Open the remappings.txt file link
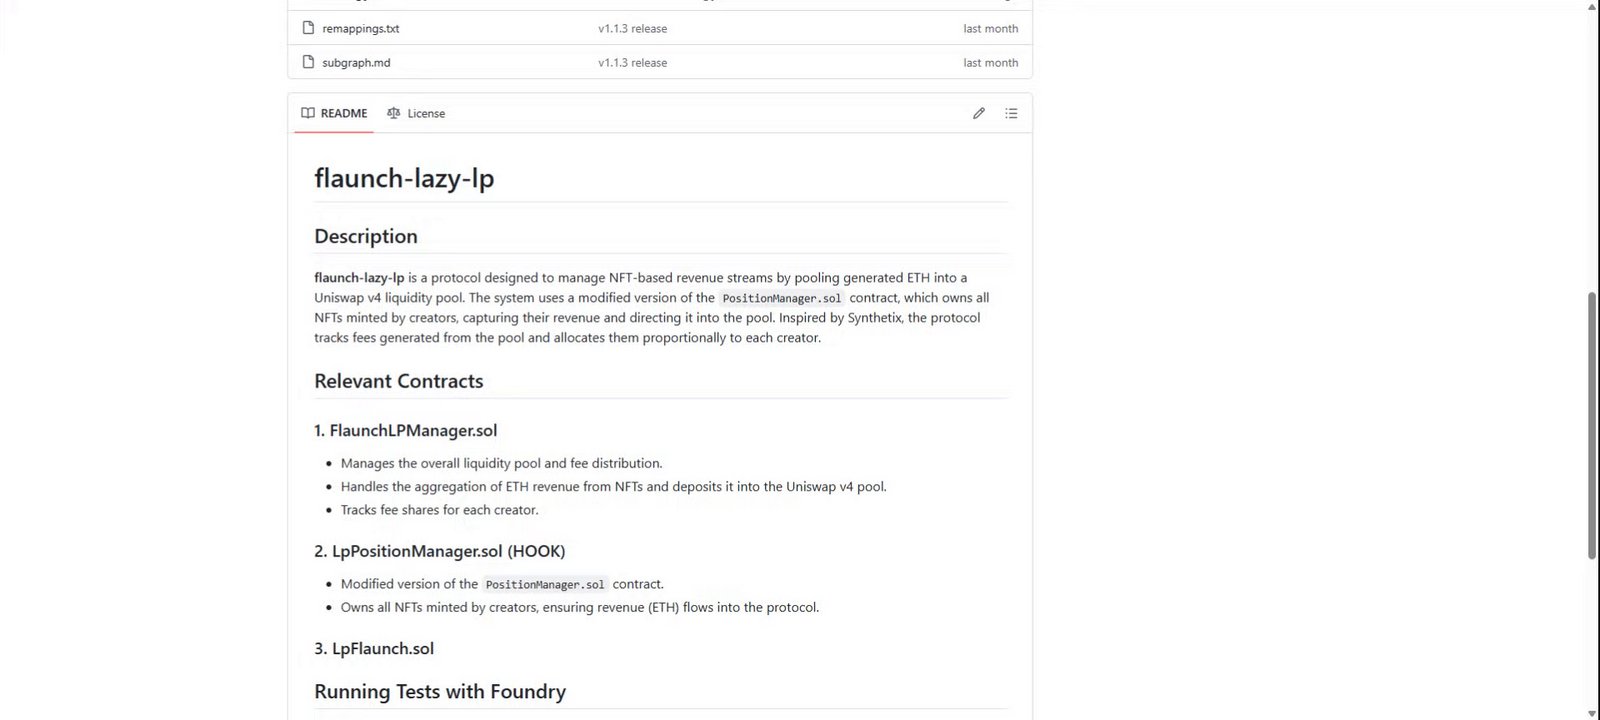1600x720 pixels. click(x=360, y=29)
